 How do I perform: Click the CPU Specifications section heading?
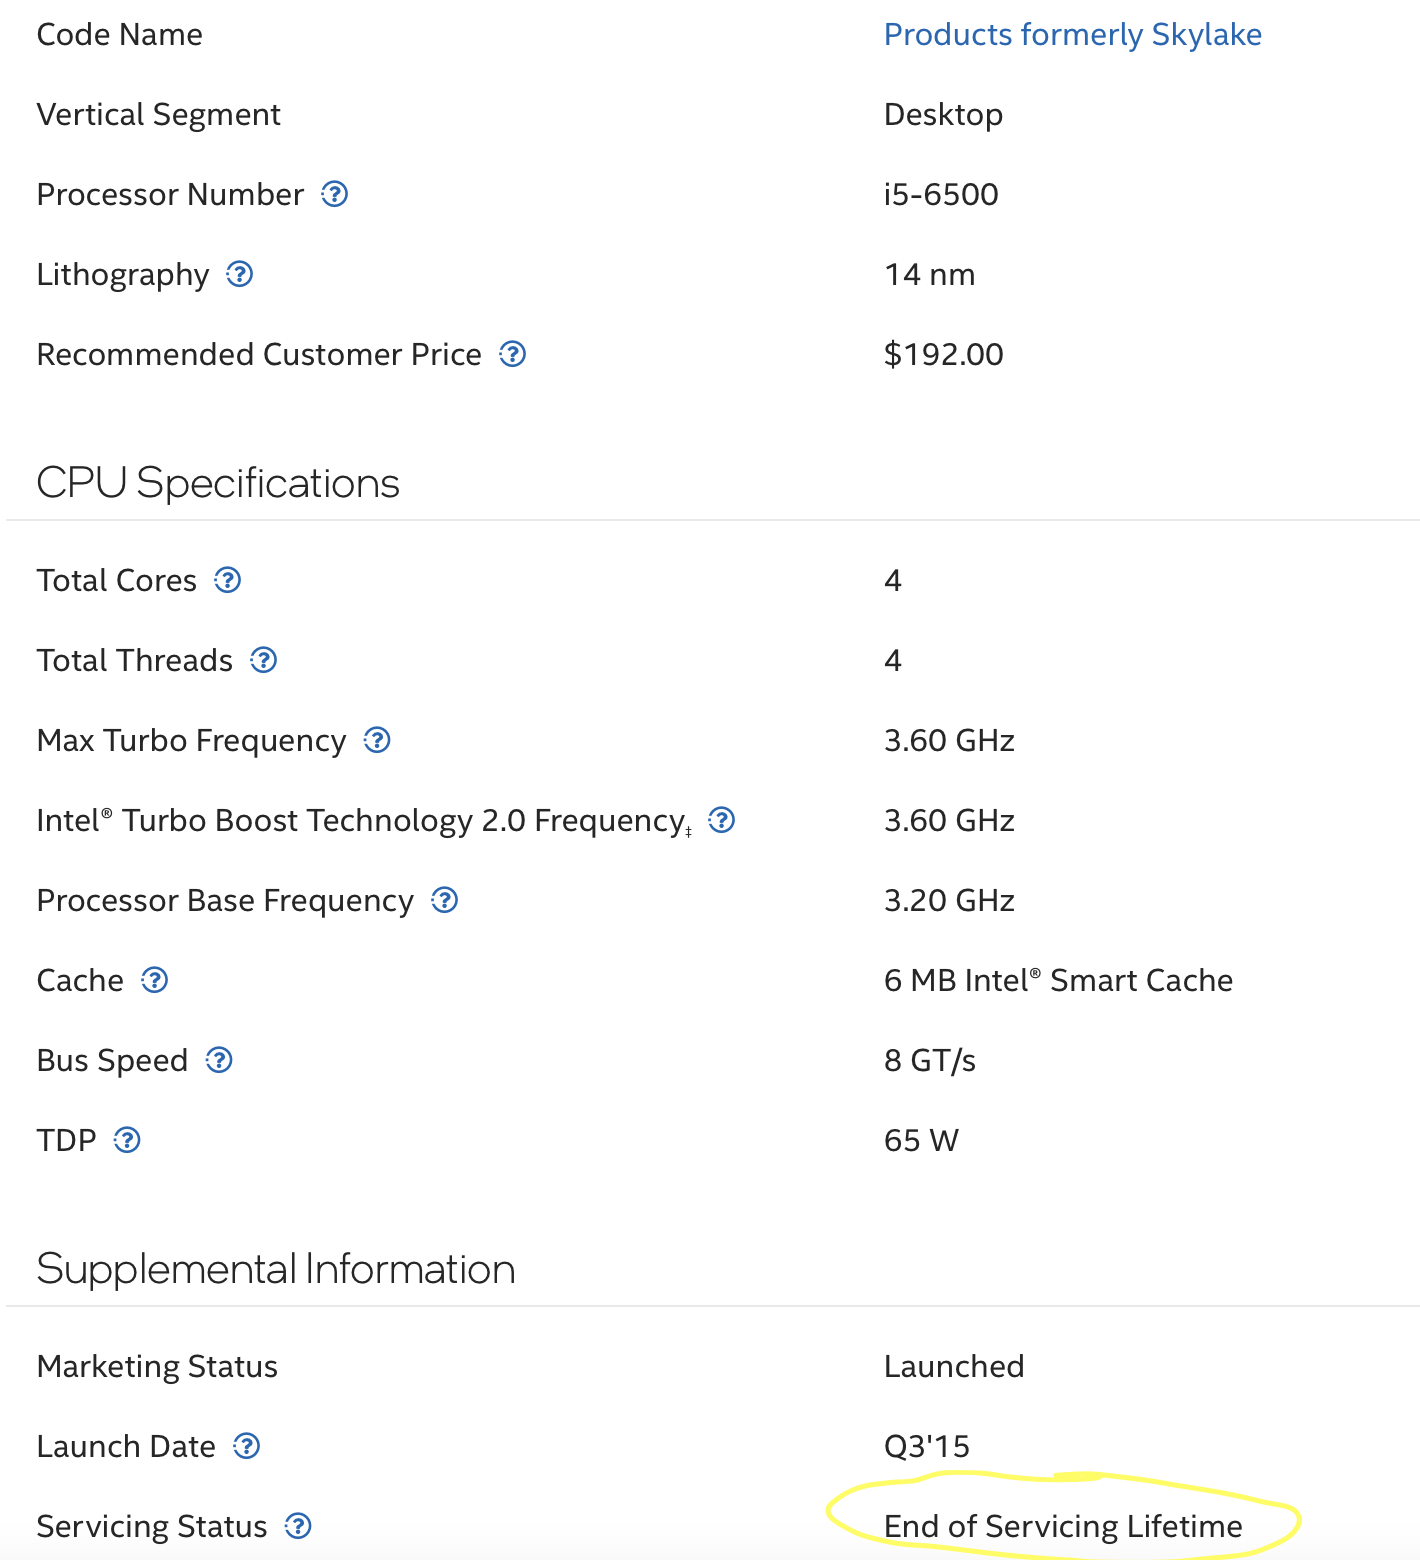click(218, 483)
